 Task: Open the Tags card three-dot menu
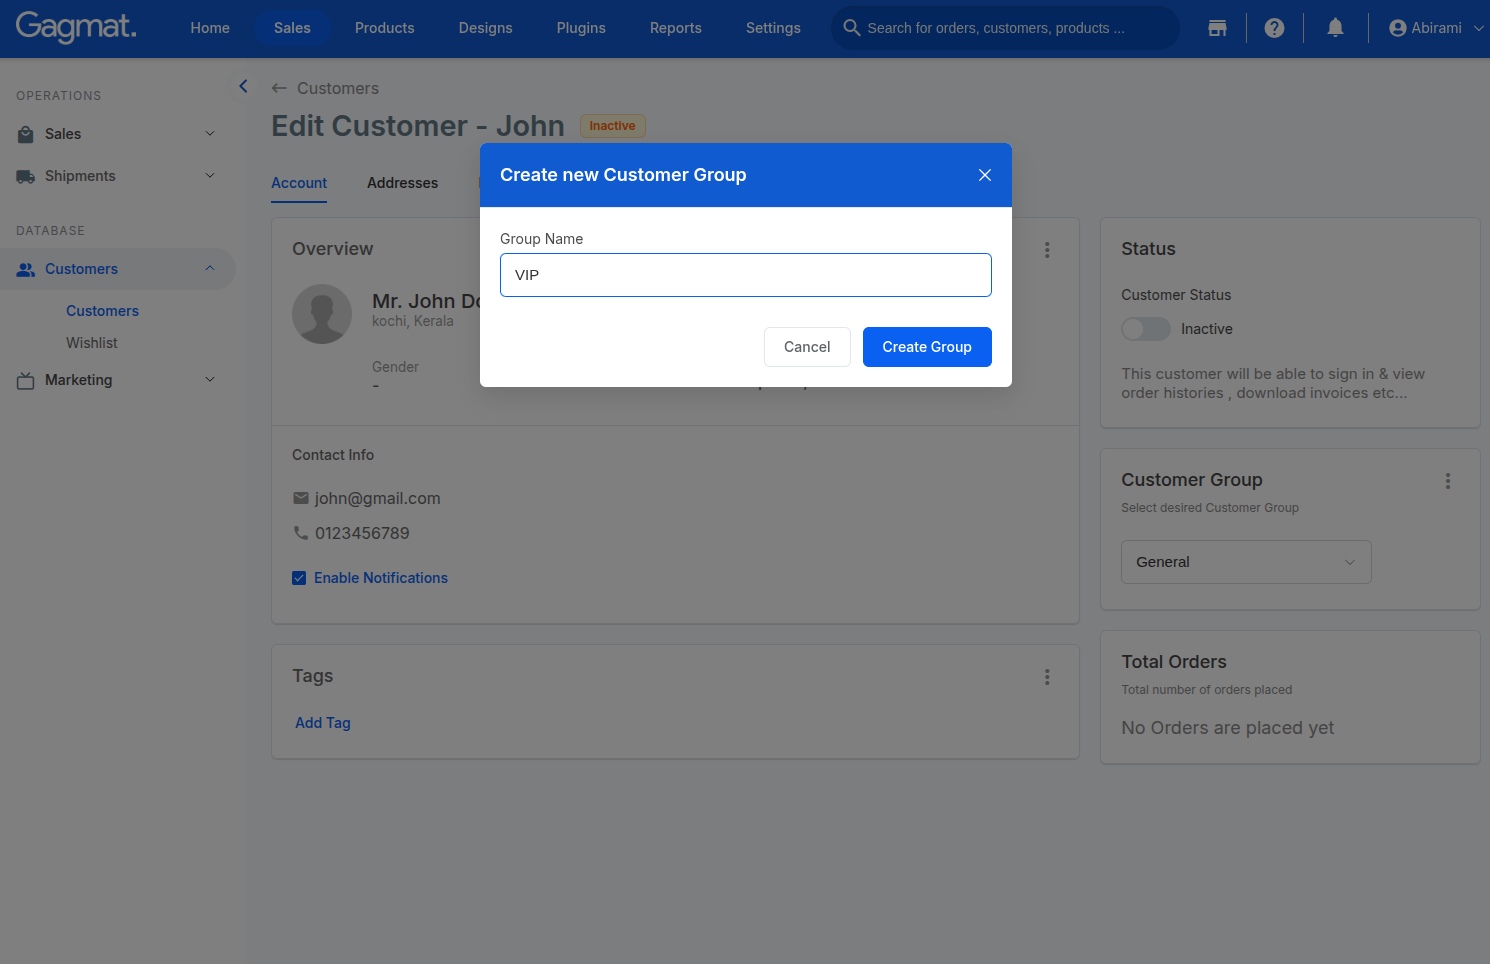(1047, 677)
